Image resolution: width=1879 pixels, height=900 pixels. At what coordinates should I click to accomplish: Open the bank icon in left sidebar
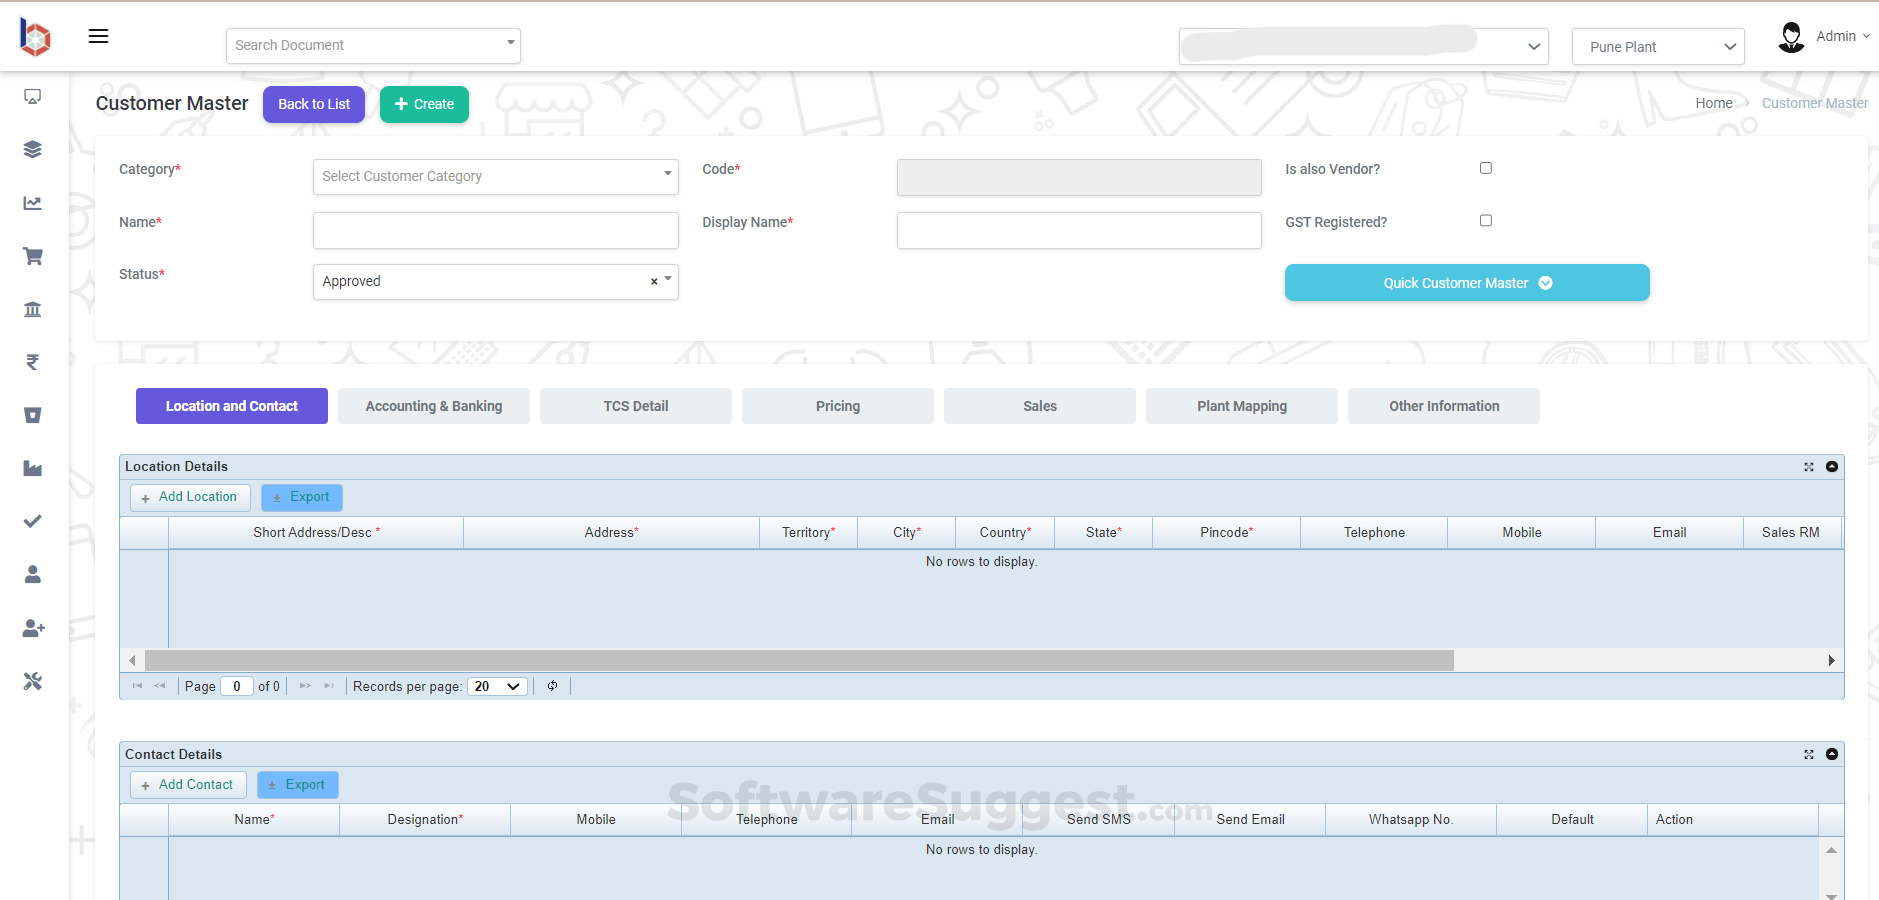click(32, 309)
